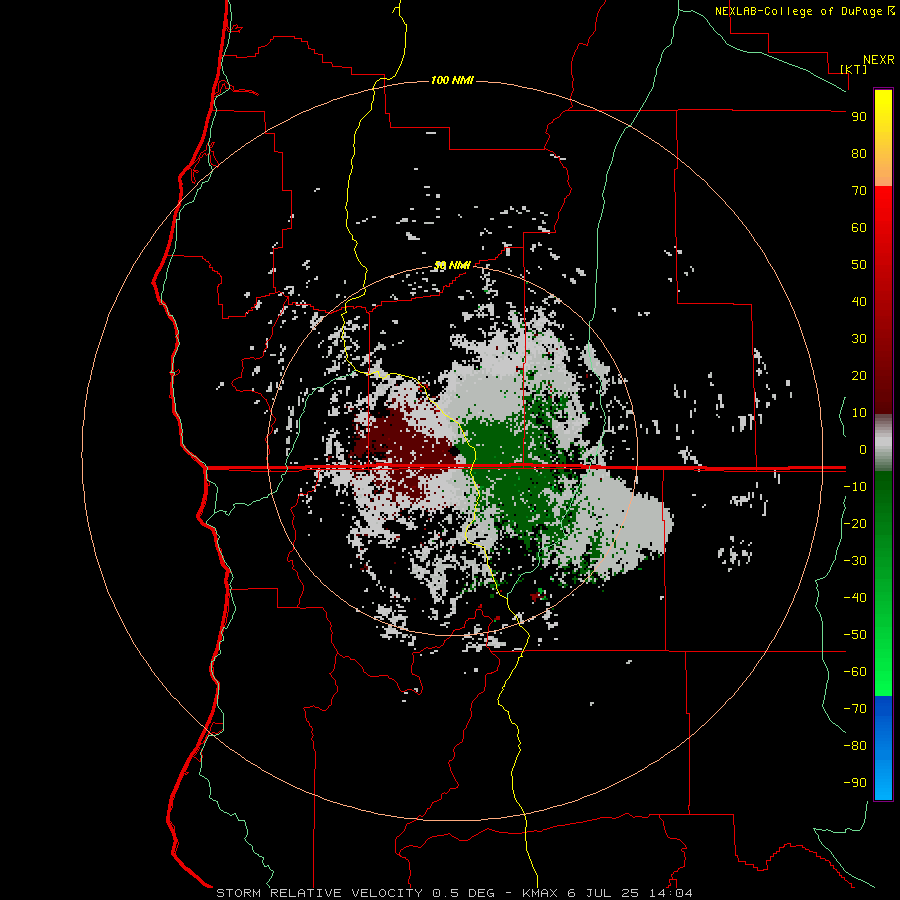This screenshot has width=900, height=900.
Task: Click the '-50' value on the velocity scale
Action: pos(855,635)
